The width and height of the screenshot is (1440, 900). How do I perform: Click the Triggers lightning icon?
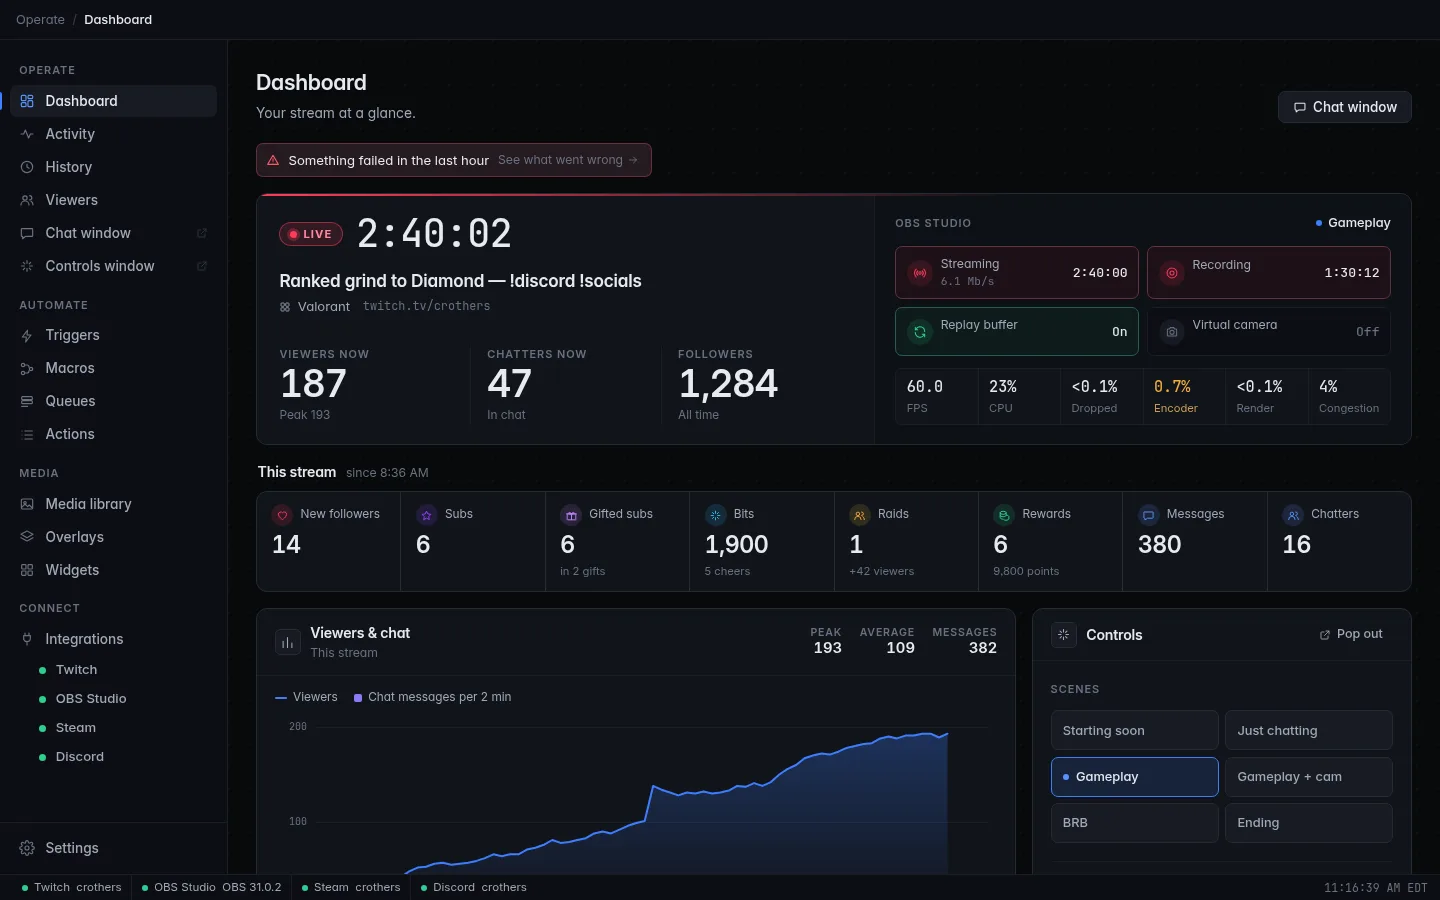tap(27, 335)
